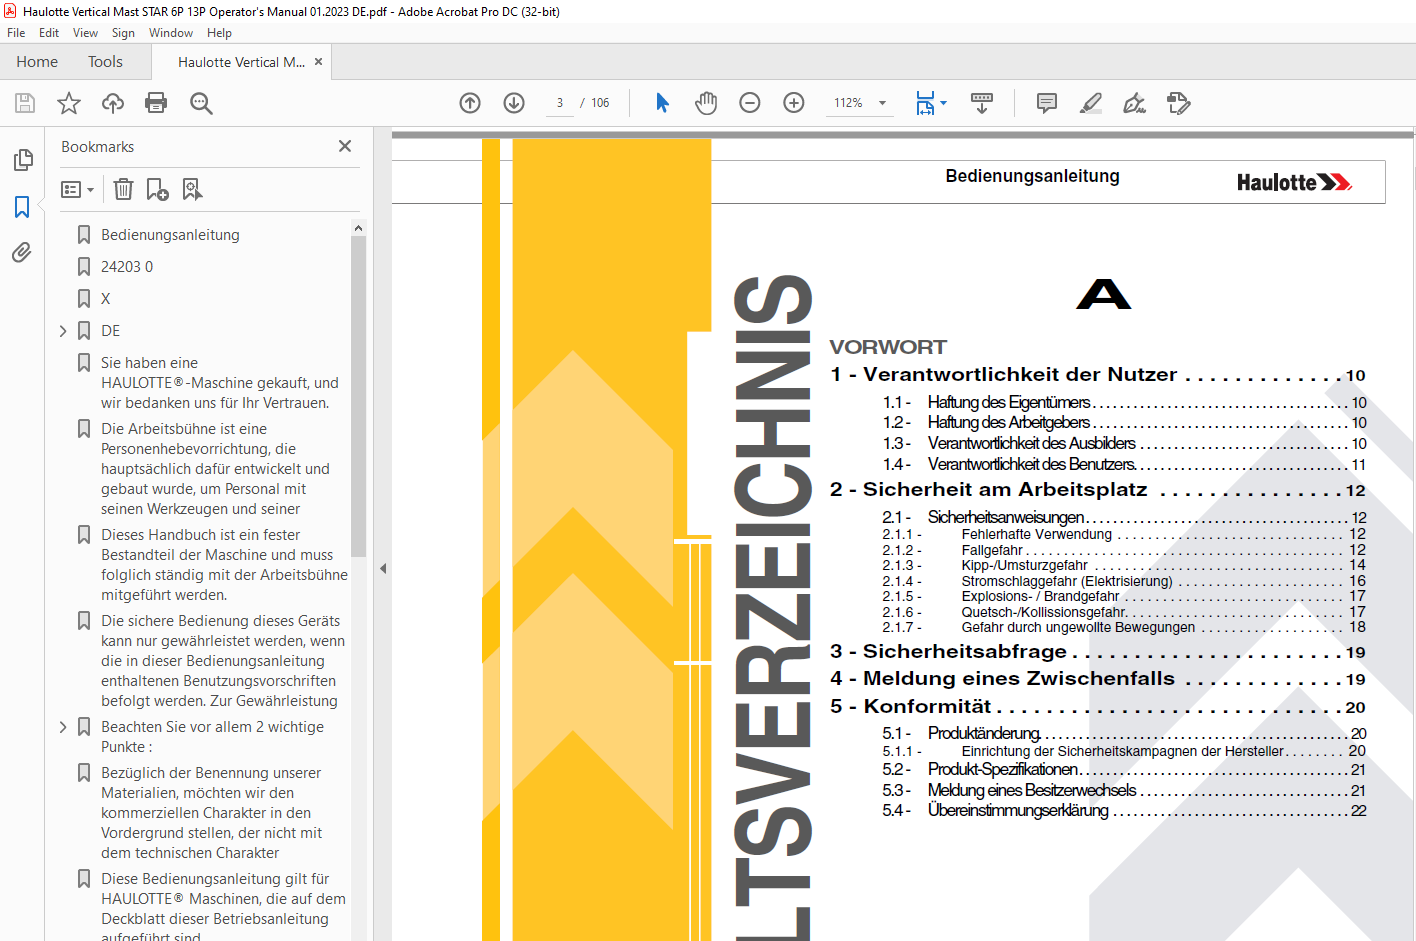Viewport: 1416px width, 941px height.
Task: Jump to '2 - Sicherheit am Arbeitsplatz' contents entry
Action: click(1098, 490)
